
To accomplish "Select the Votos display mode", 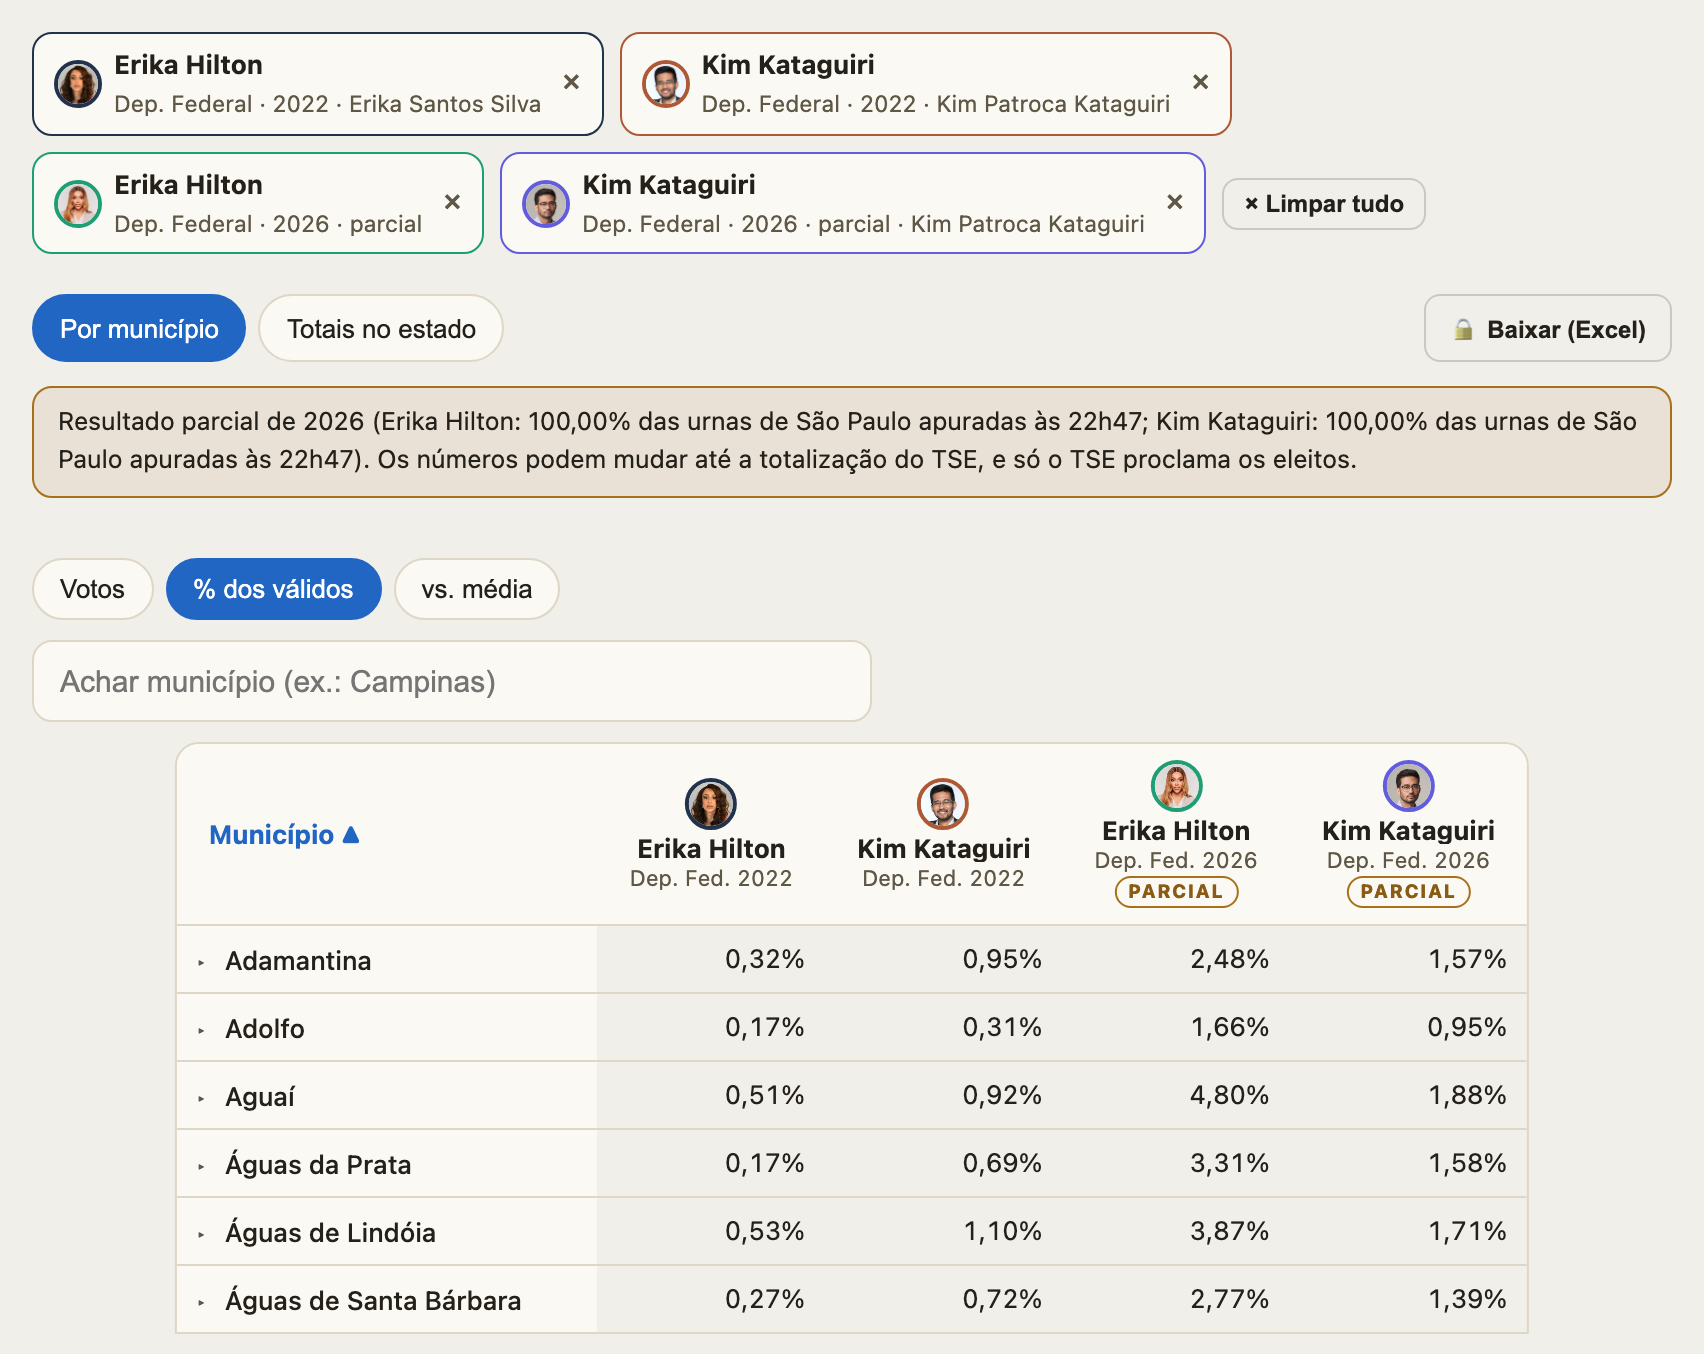I will click(x=93, y=589).
